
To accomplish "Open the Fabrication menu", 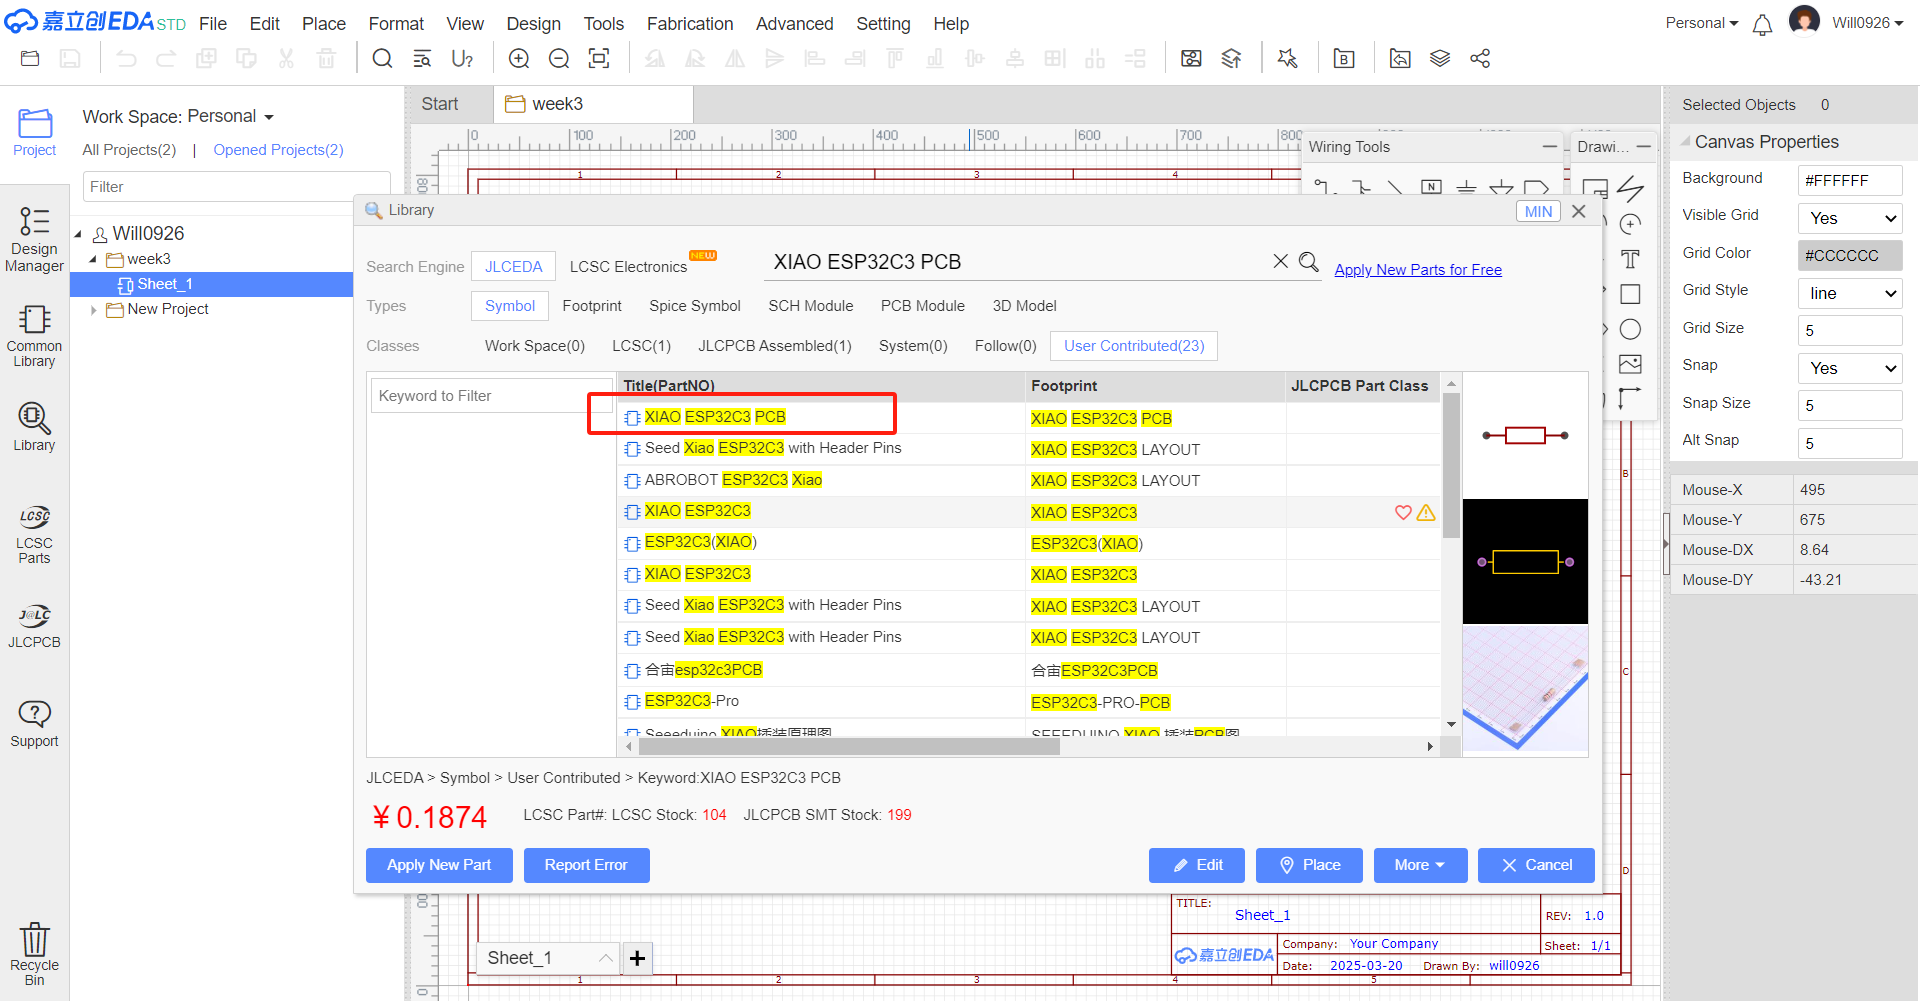I will (x=689, y=24).
